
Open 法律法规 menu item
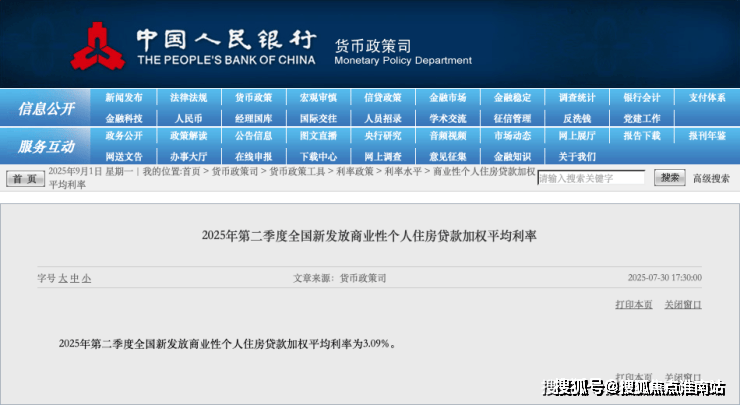coord(188,98)
